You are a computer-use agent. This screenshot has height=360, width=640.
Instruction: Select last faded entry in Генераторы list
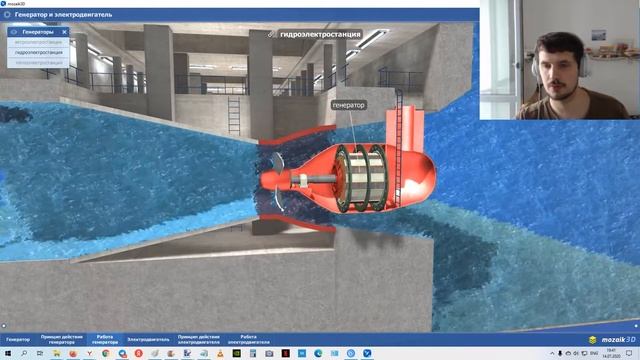[38, 62]
